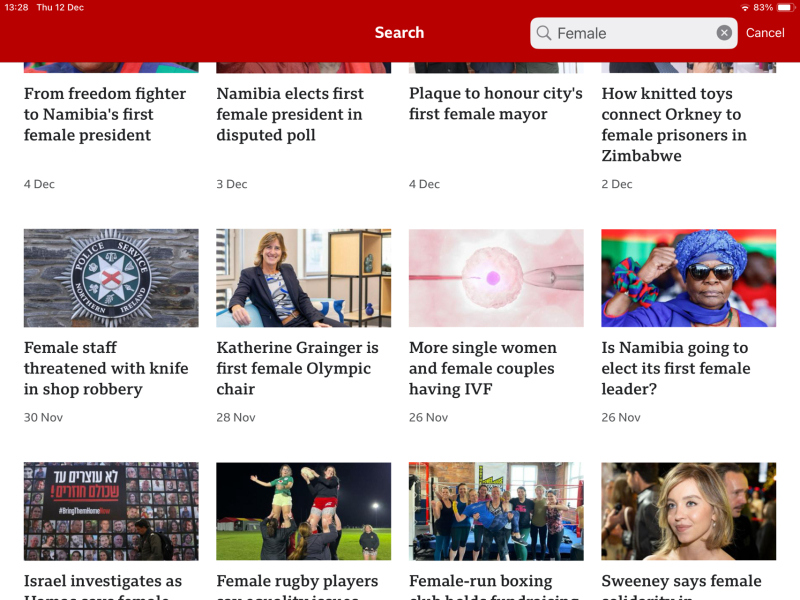Tap the Police Service Northern Ireland crest thumbnail
Image resolution: width=800 pixels, height=600 pixels.
click(x=110, y=278)
